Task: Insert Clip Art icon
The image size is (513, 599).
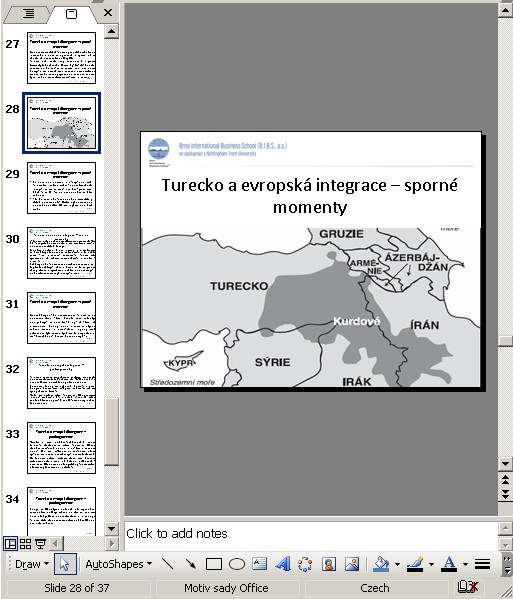Action: (x=329, y=564)
